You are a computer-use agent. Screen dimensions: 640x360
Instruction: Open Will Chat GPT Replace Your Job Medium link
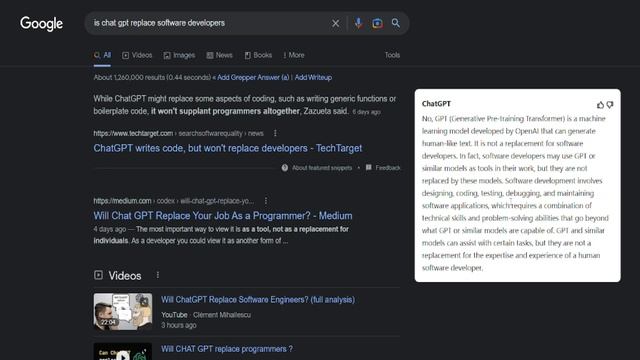tap(223, 216)
